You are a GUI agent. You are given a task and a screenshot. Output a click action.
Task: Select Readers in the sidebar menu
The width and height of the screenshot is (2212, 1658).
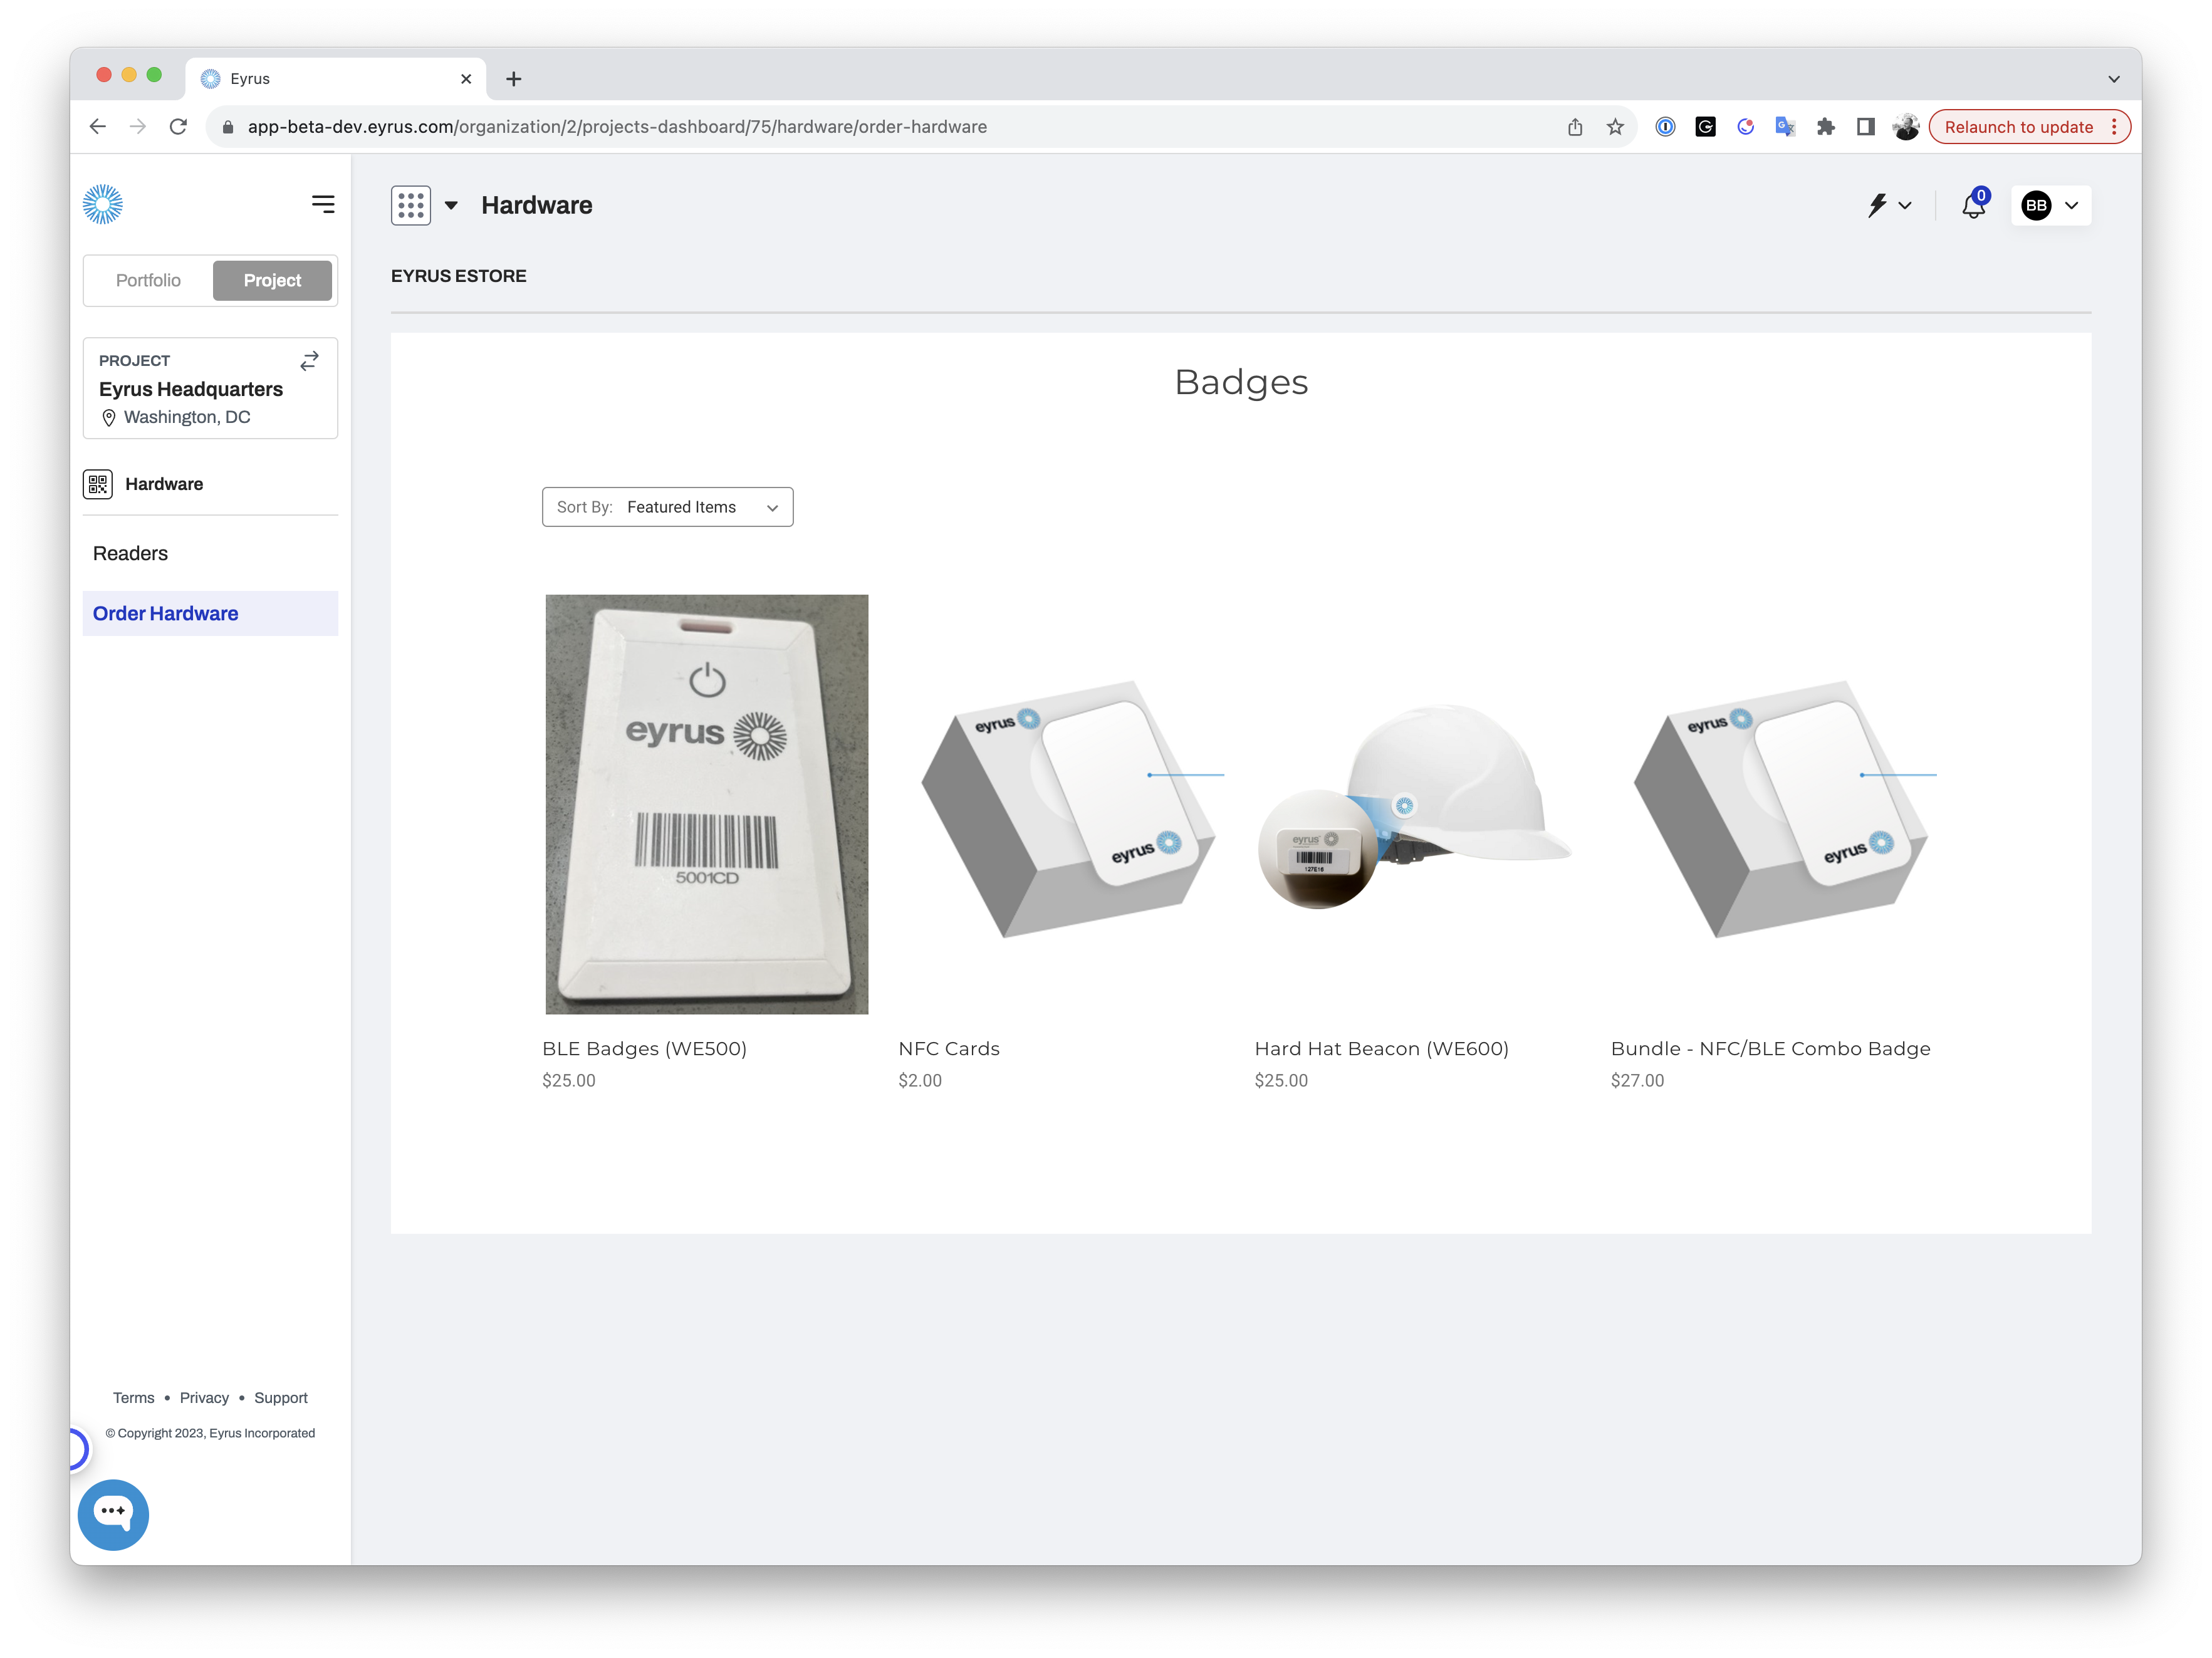click(x=130, y=553)
